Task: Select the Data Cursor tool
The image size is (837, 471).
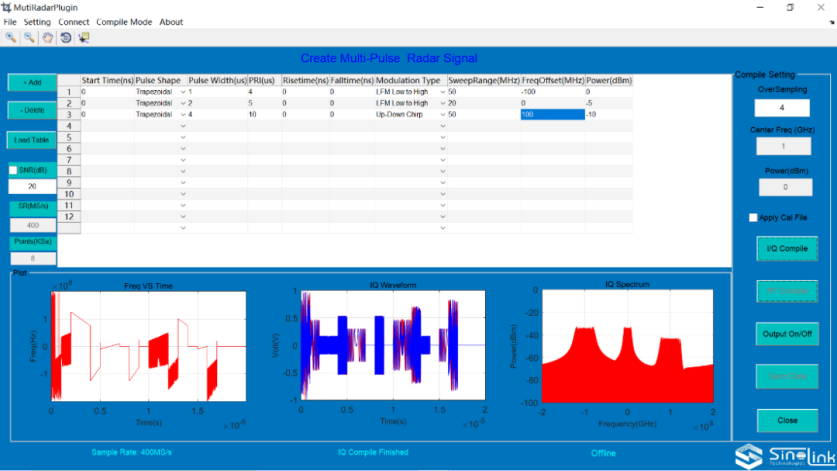Action: click(83, 37)
